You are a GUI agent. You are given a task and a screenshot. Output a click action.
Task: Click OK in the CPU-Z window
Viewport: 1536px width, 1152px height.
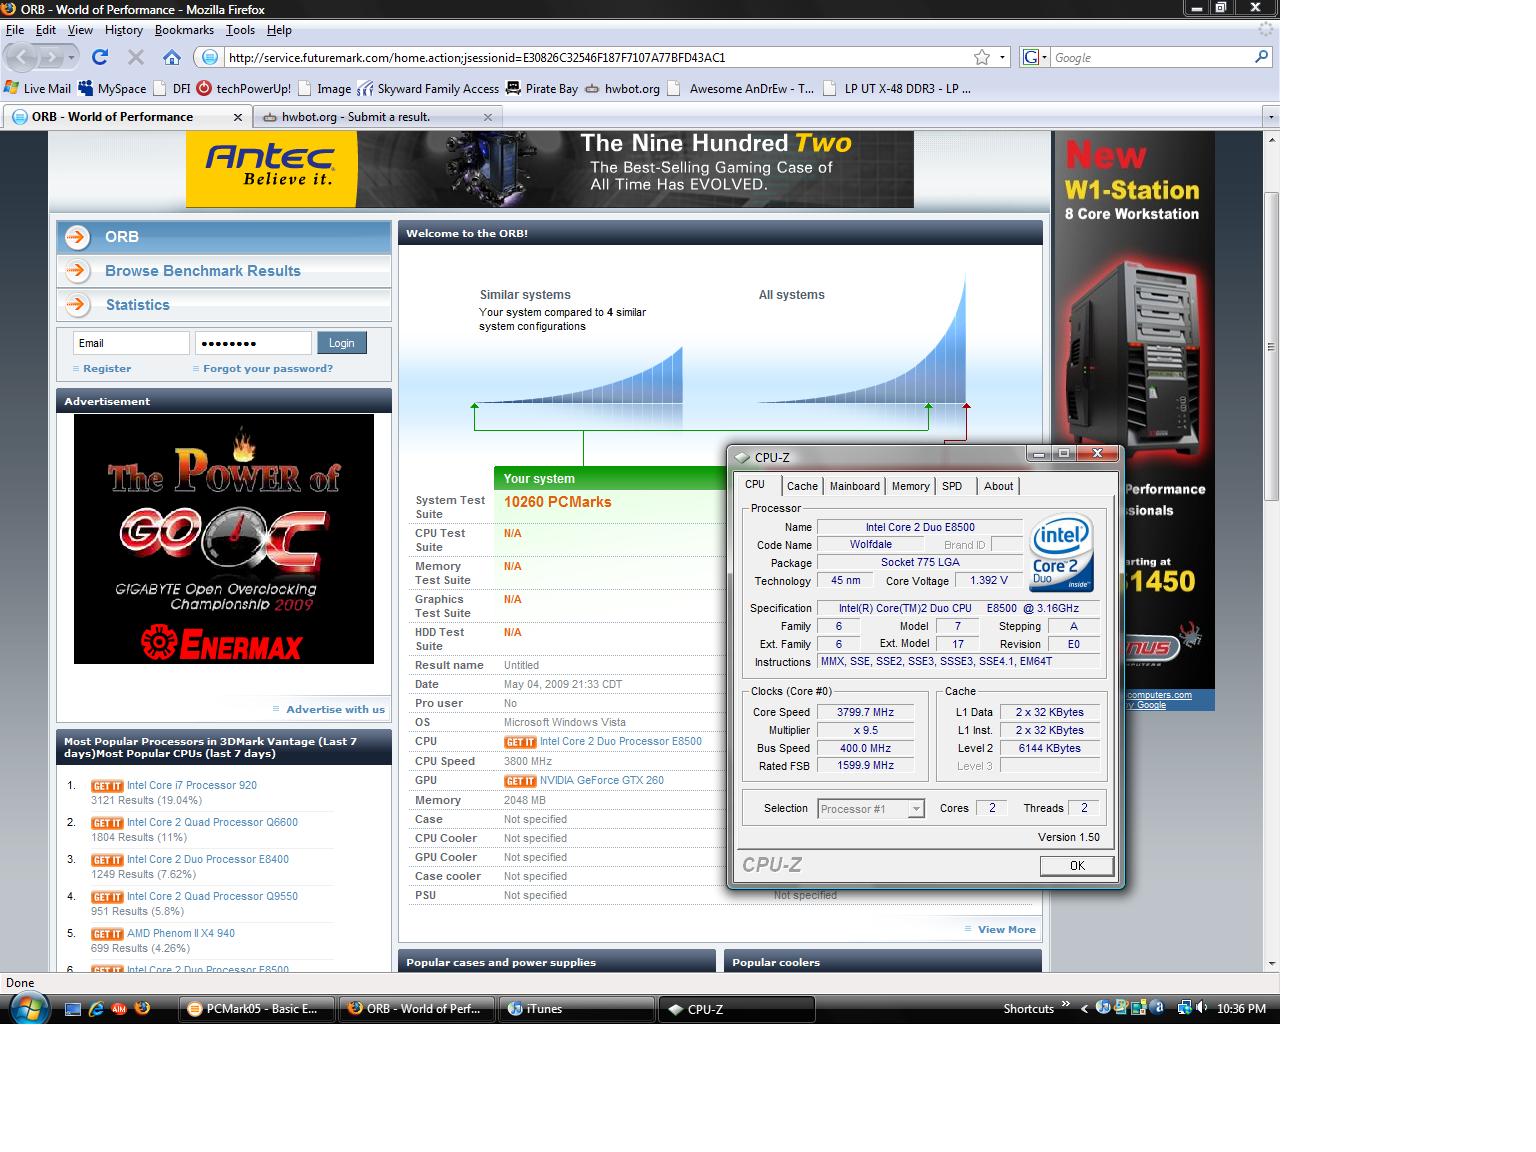(x=1076, y=866)
